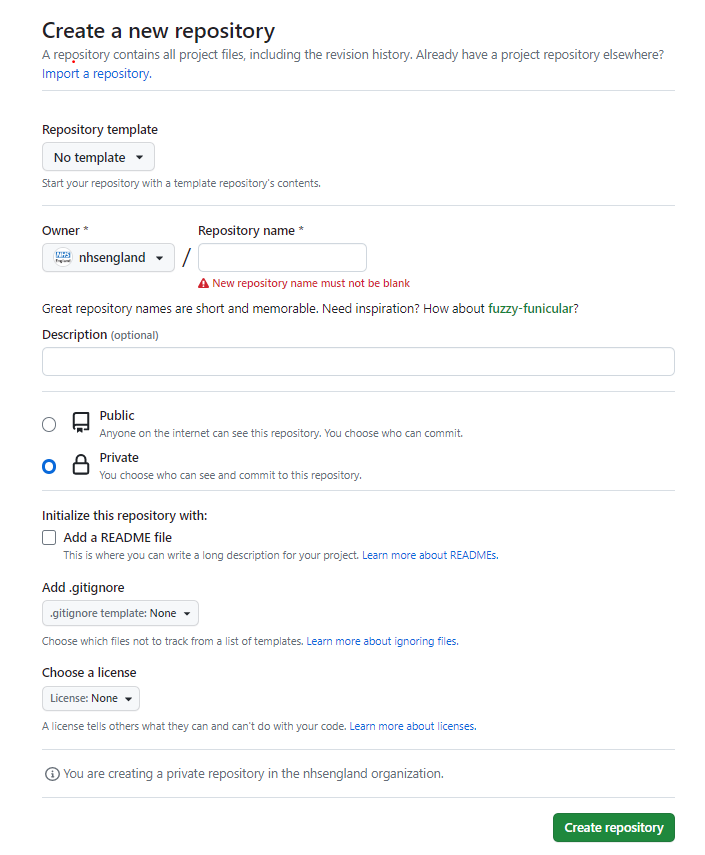Viewport: 705px width, 855px height.
Task: Click the public repository book icon
Action: 81,423
